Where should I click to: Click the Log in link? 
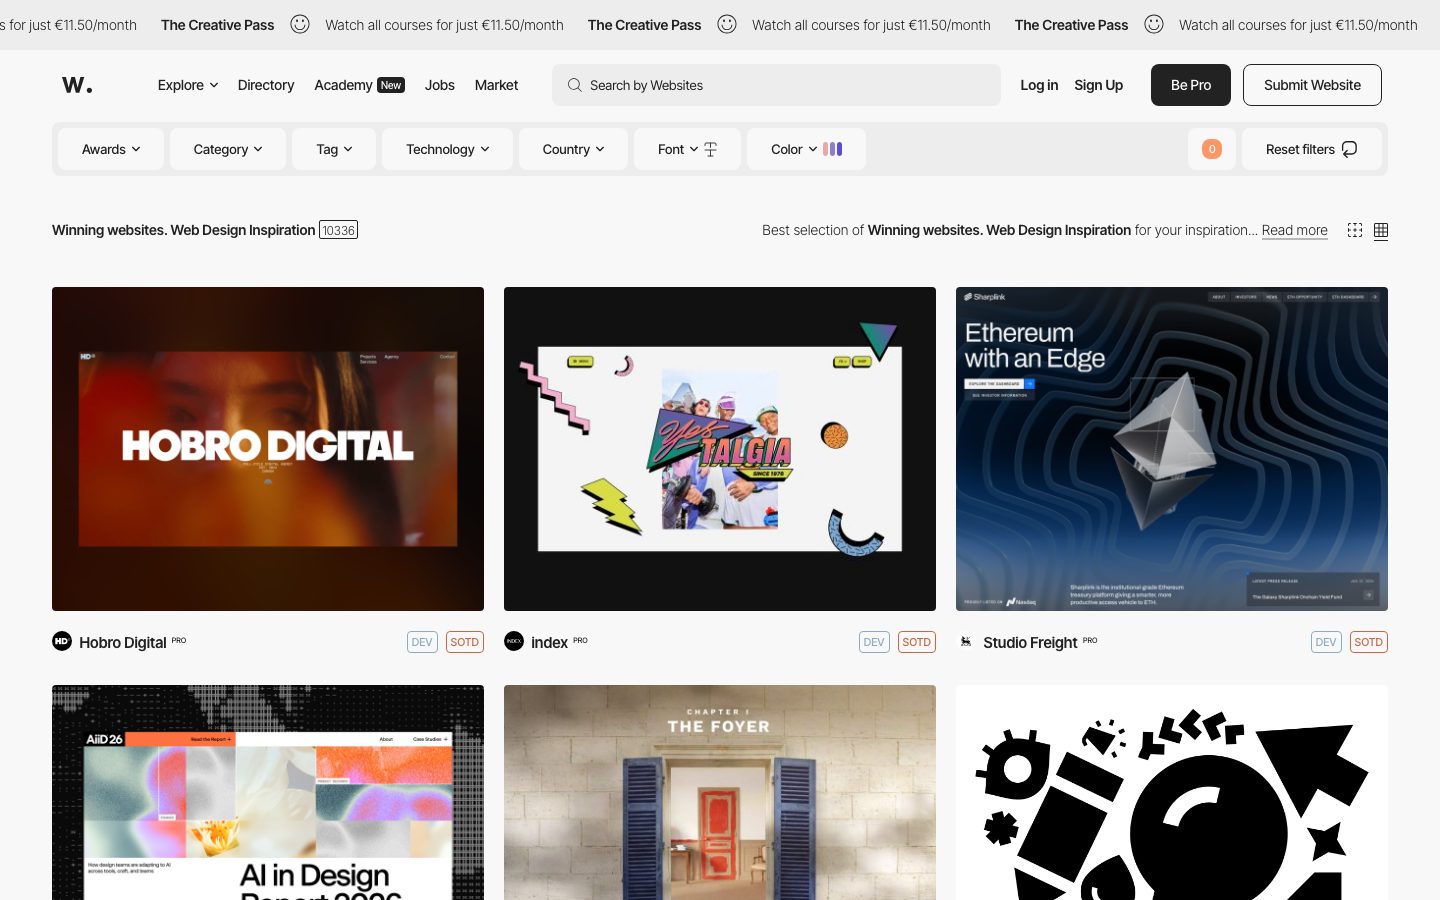coord(1039,85)
